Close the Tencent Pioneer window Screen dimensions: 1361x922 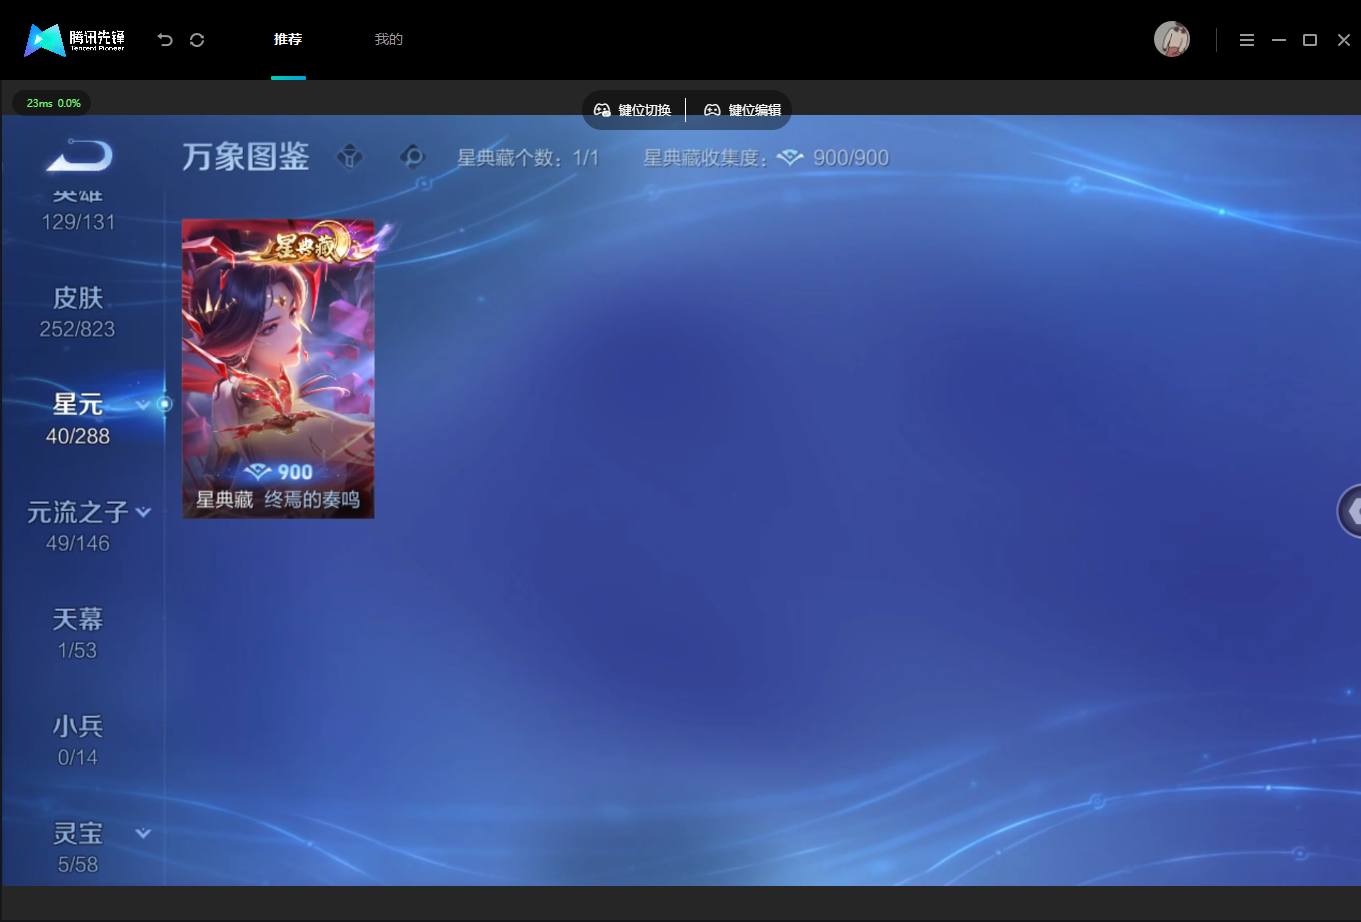[x=1344, y=40]
